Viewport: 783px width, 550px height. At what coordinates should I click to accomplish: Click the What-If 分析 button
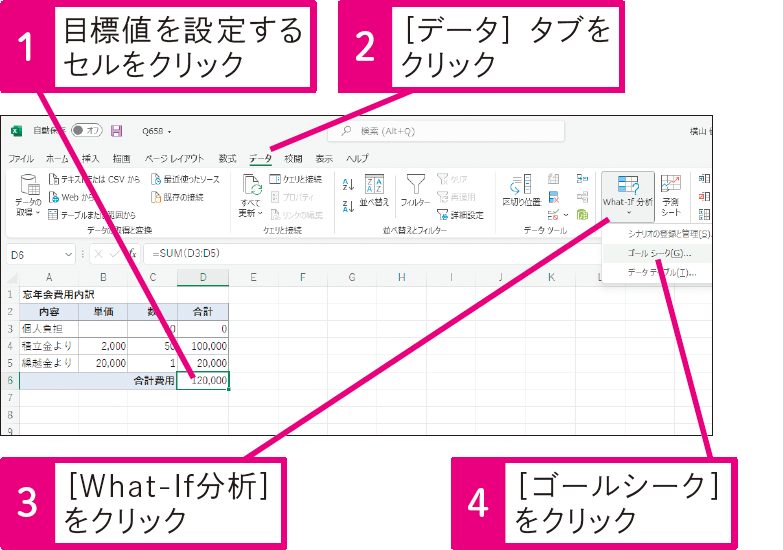click(628, 196)
